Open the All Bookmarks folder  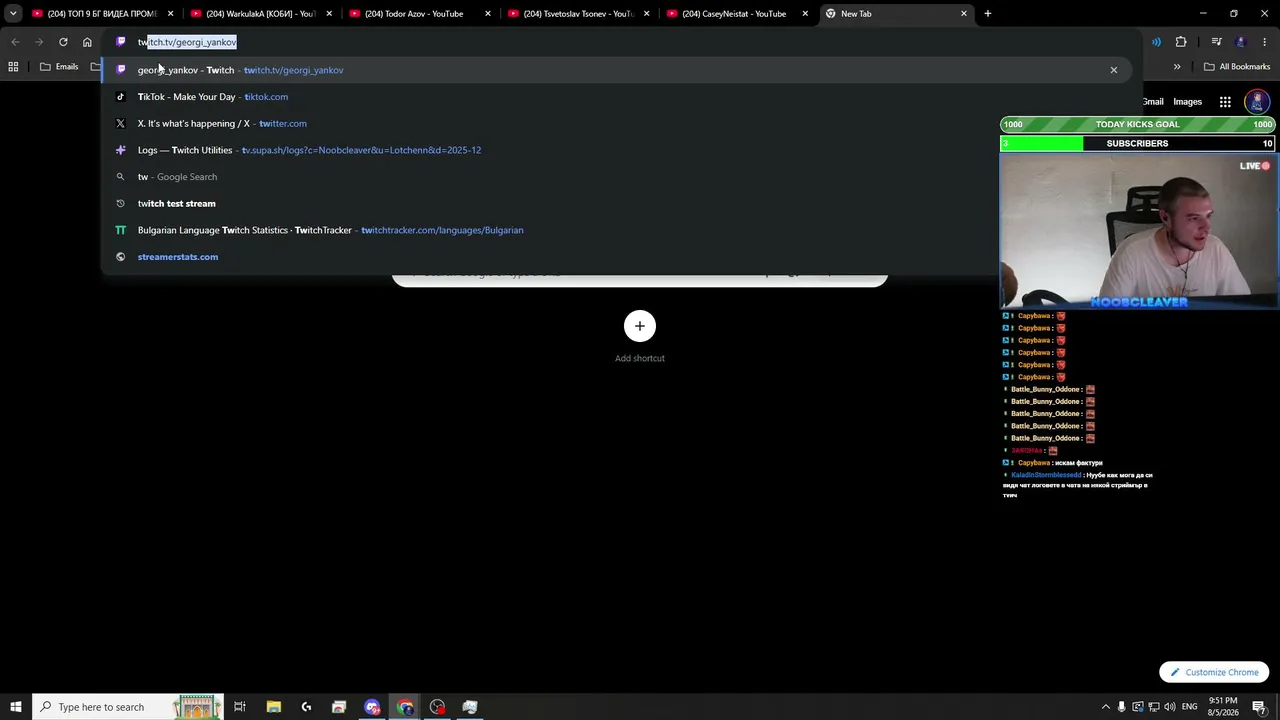[1237, 67]
